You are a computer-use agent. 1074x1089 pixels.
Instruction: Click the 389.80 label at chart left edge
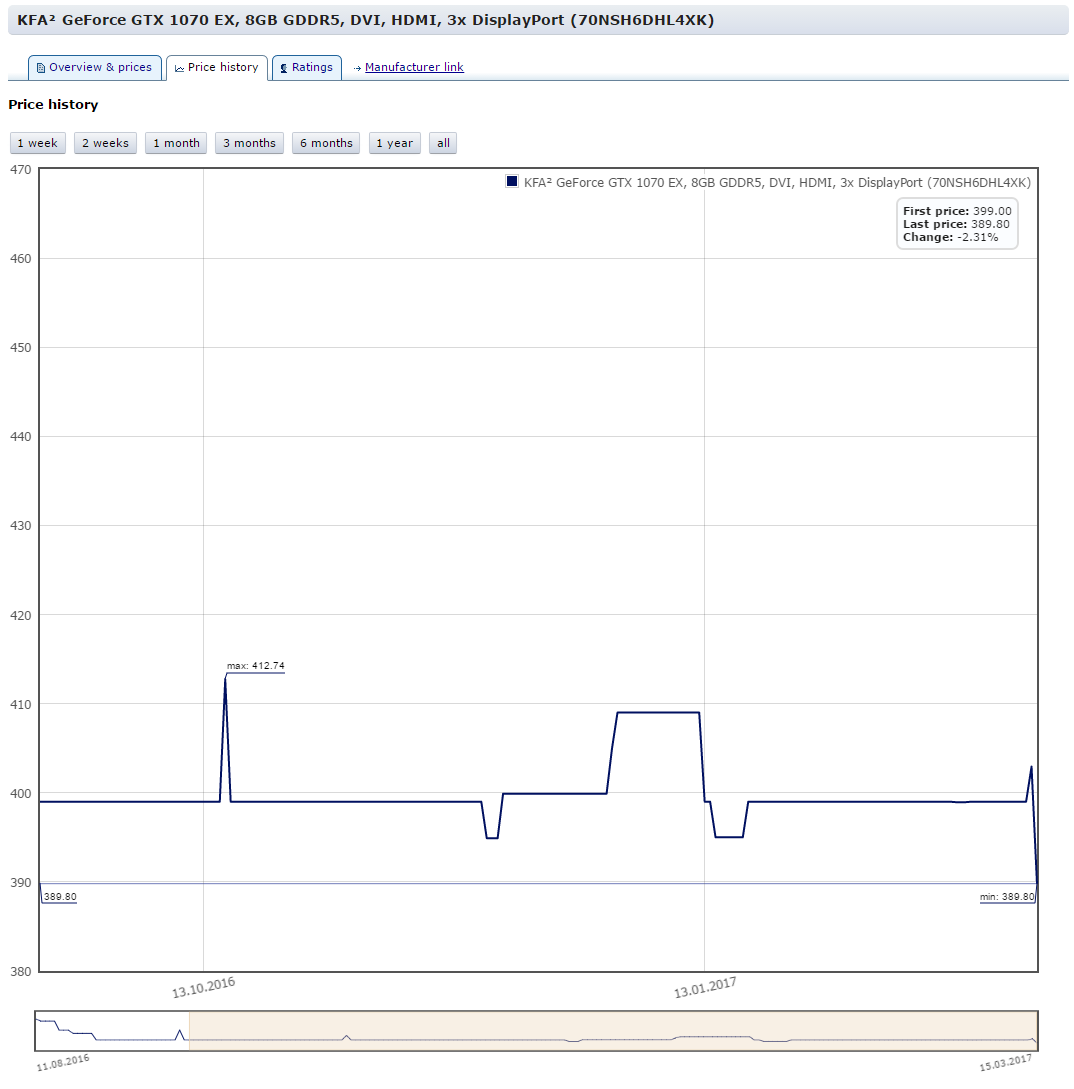click(60, 897)
